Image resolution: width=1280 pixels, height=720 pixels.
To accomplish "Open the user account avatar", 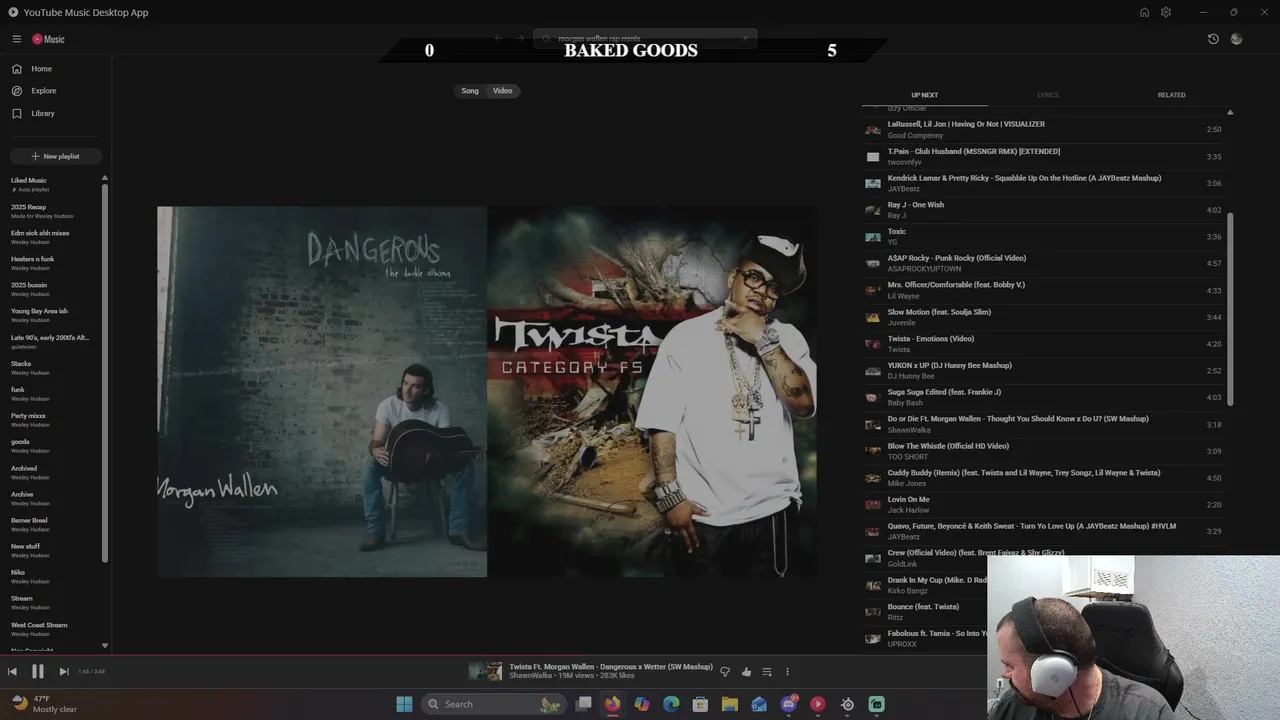I will coord(1237,39).
